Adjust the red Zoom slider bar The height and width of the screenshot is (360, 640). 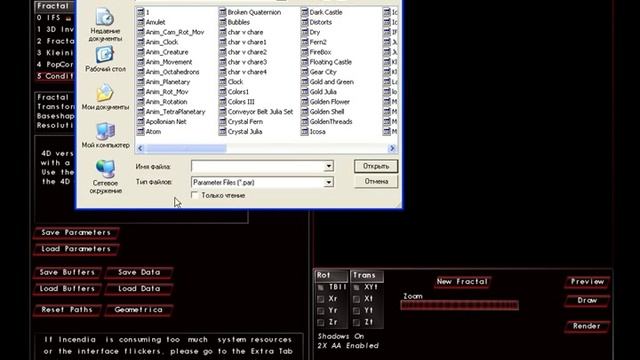pos(460,305)
